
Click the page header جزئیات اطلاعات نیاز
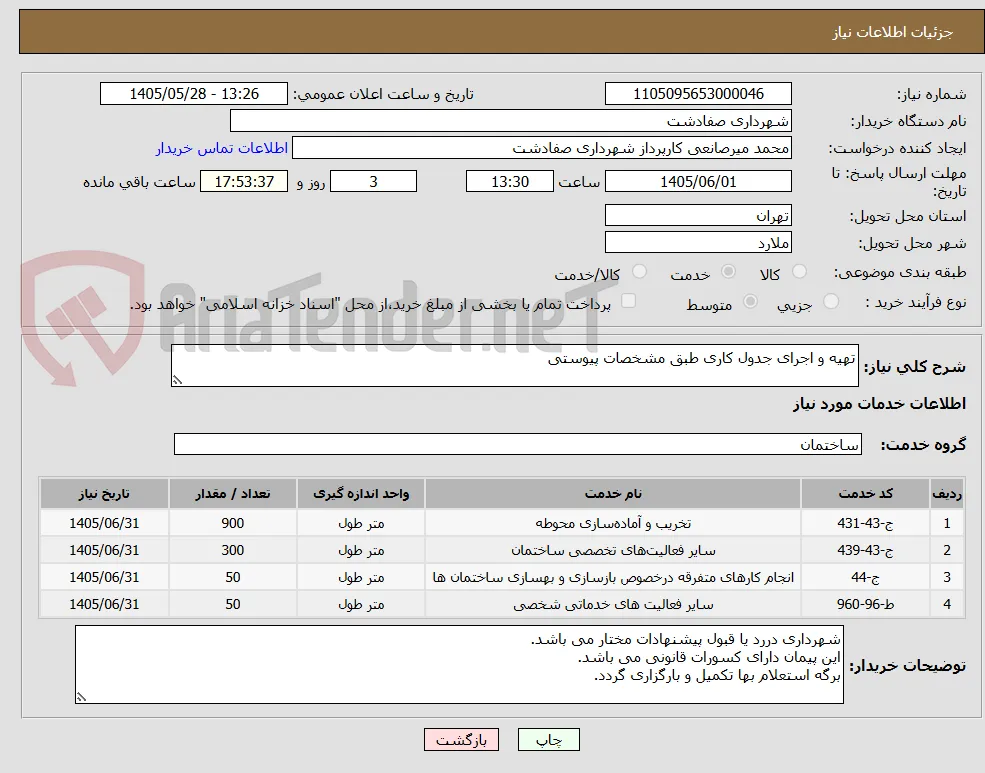pos(892,32)
